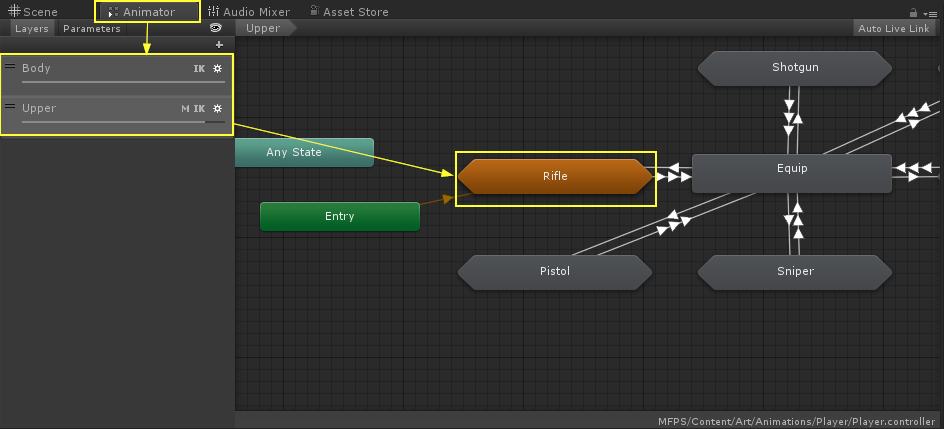Switch to the Audio Mixer tab

tap(248, 12)
